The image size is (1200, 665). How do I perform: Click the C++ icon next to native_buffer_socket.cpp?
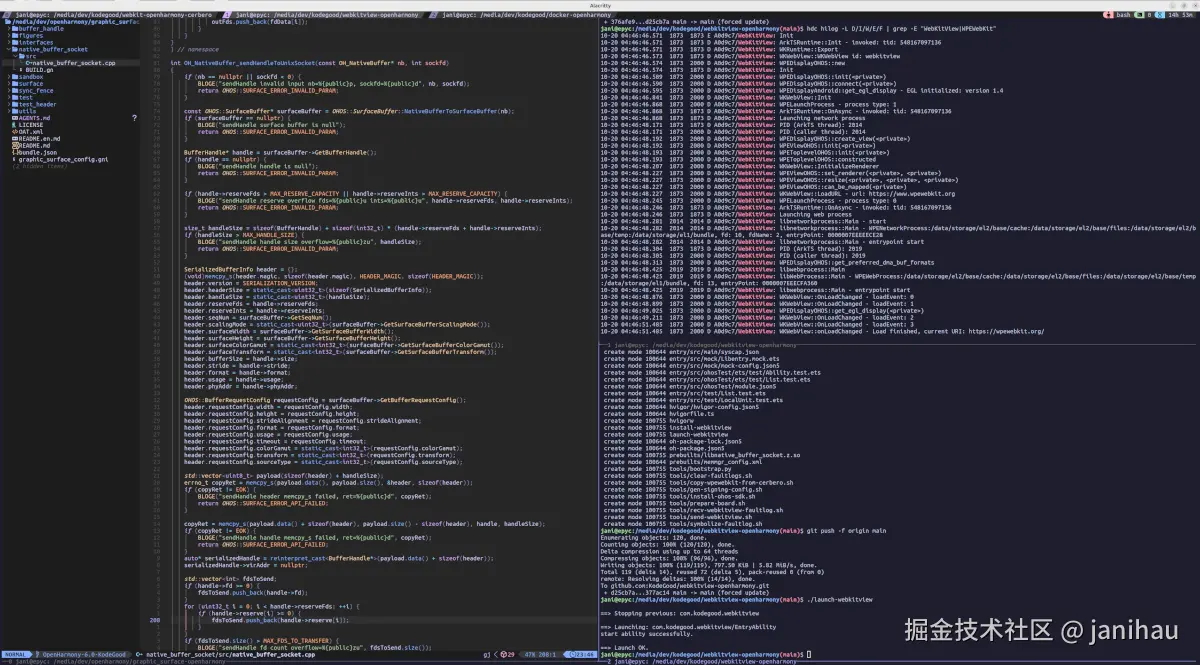pyautogui.click(x=29, y=63)
